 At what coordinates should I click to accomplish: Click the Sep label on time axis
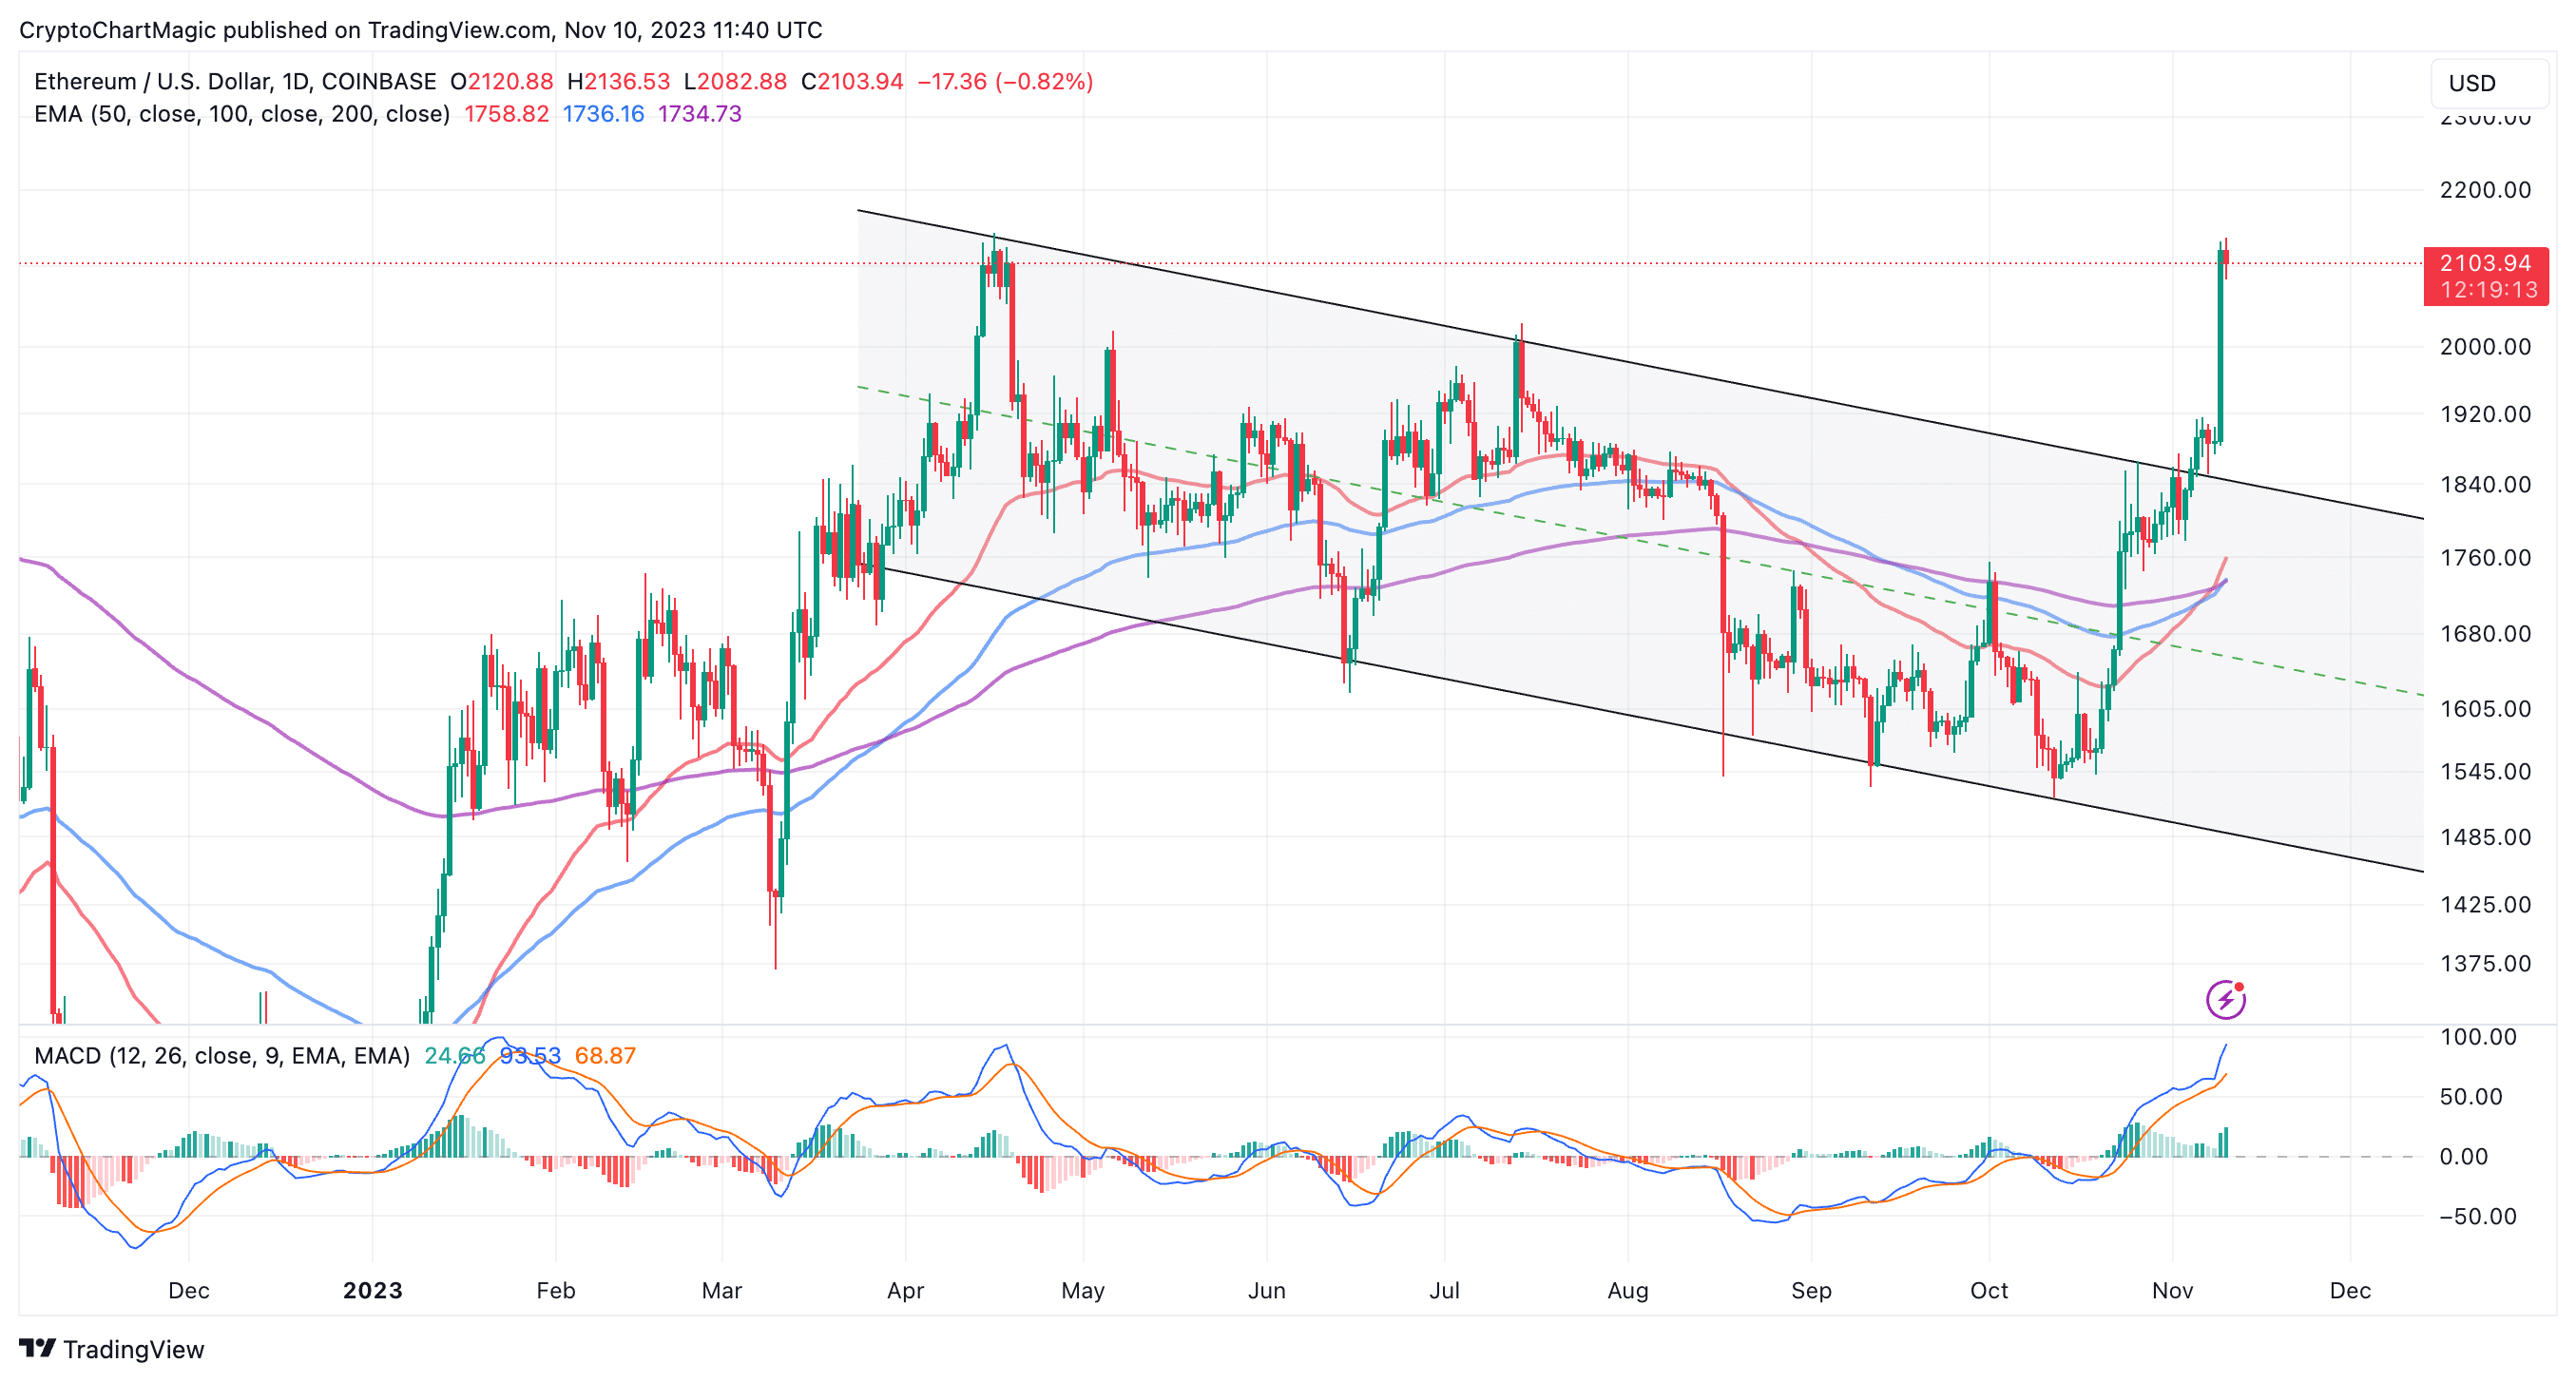pos(1812,1291)
